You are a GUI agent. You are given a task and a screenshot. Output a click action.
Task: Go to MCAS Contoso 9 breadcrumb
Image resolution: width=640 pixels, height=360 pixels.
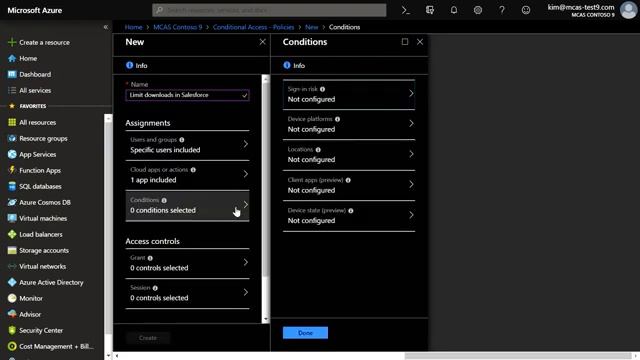click(x=178, y=27)
